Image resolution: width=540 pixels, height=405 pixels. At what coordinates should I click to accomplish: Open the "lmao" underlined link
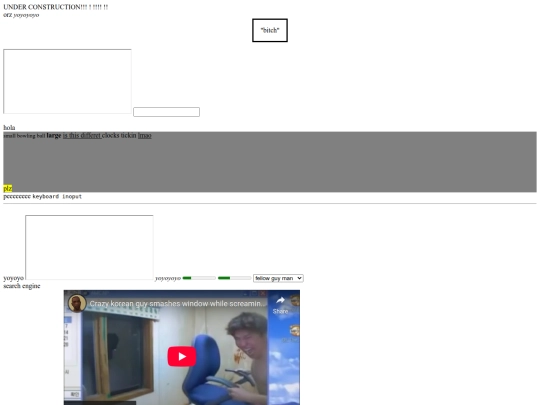tap(145, 135)
